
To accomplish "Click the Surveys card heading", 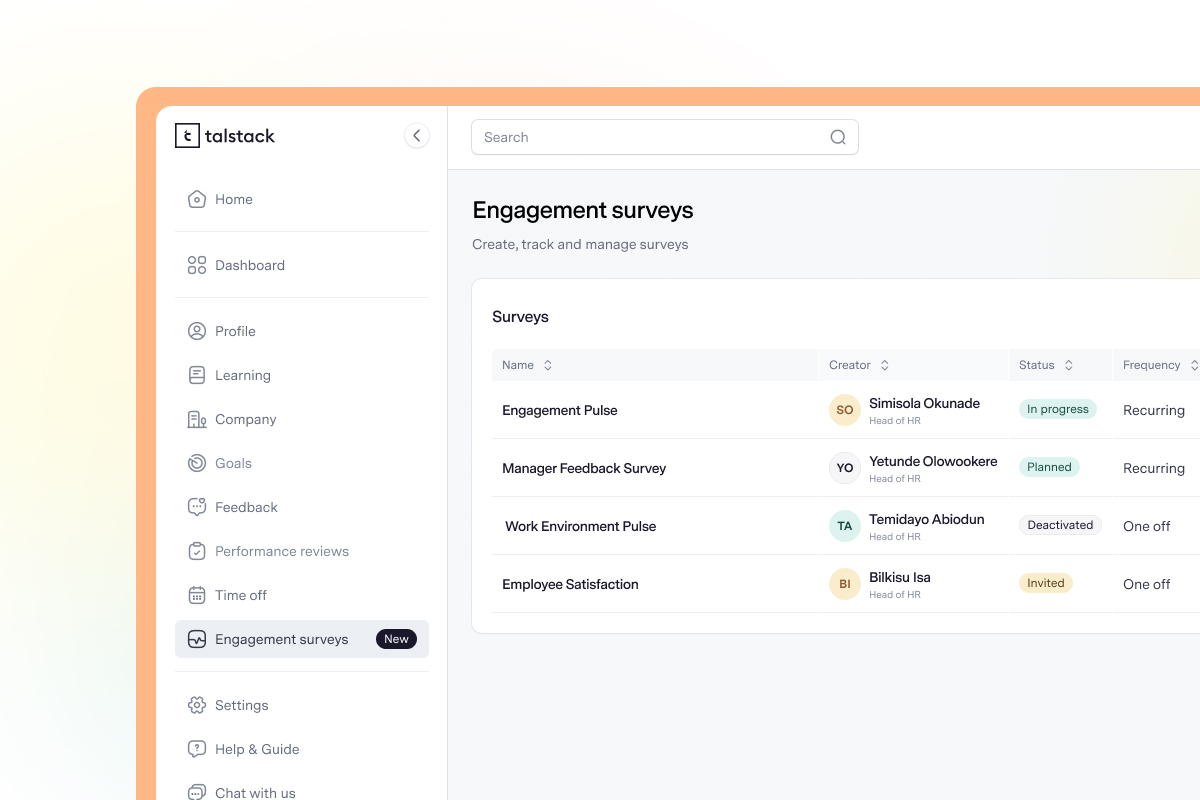I will (520, 316).
